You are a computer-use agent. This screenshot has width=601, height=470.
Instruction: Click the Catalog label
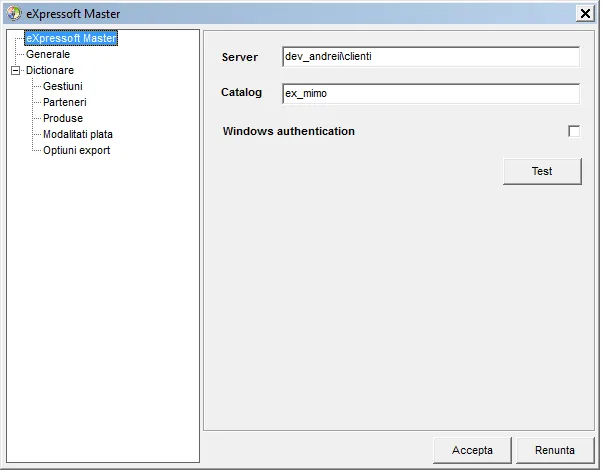click(x=241, y=92)
